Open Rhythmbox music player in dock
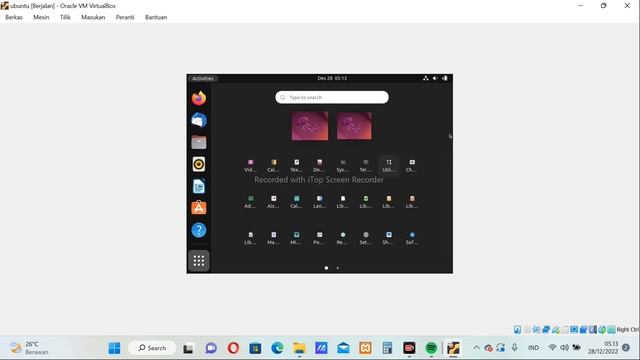 tap(199, 164)
